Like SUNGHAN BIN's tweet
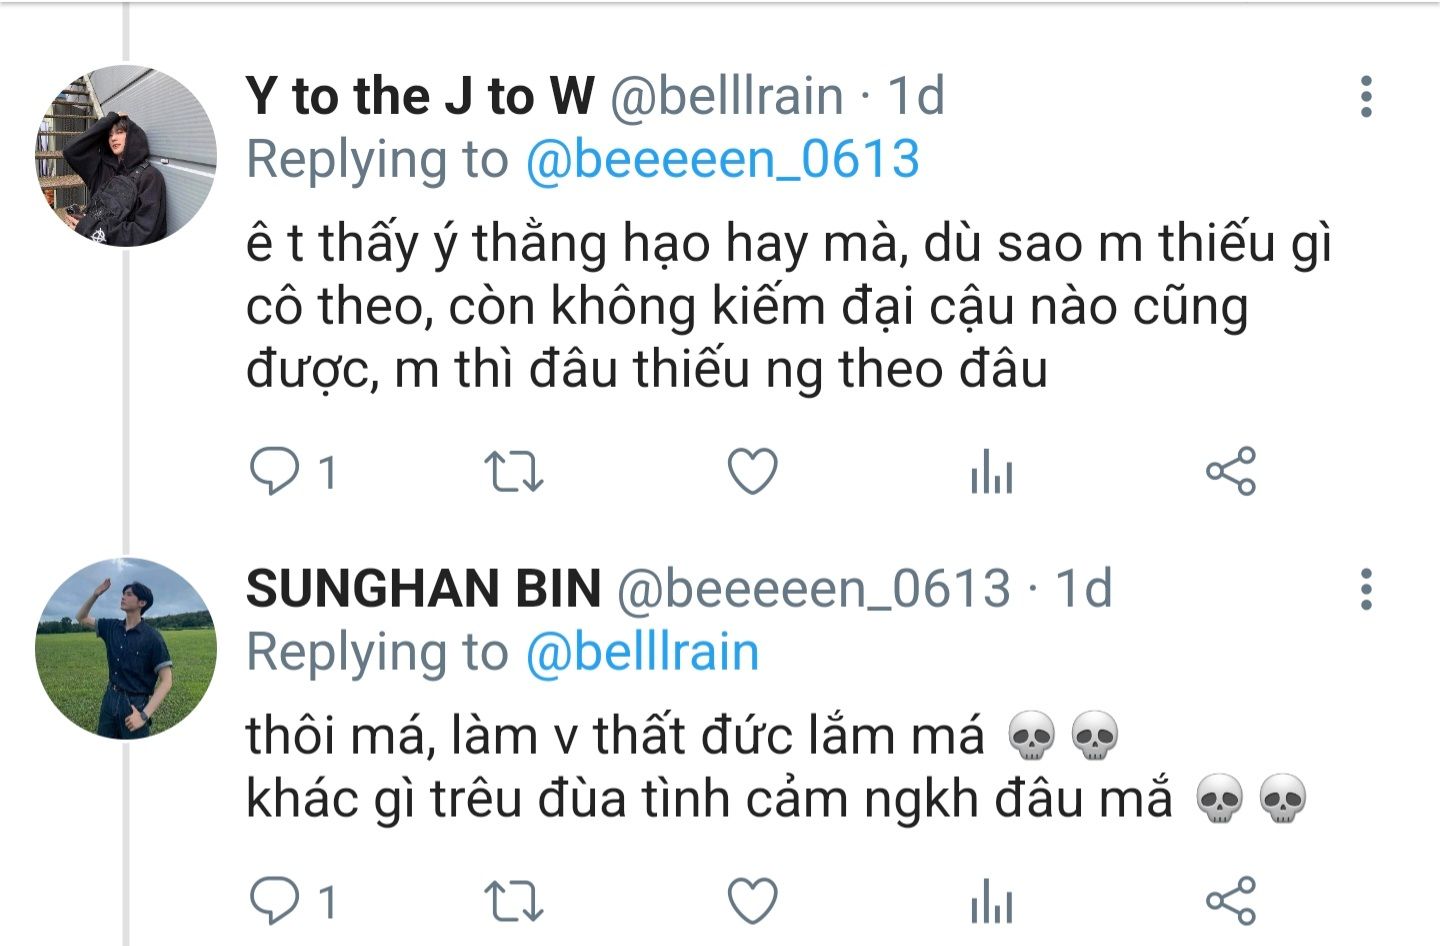The image size is (1440, 946). pos(752,902)
